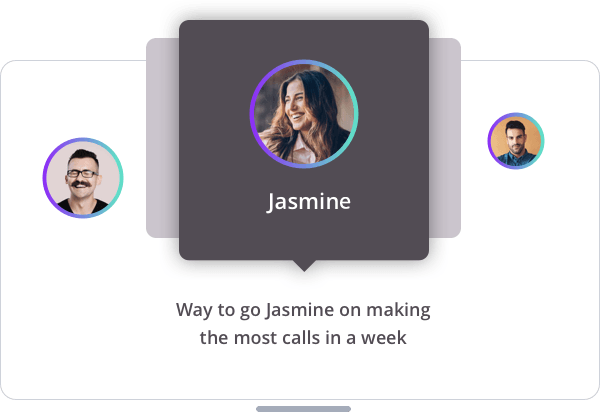Open Jasmine's profile photo
600x412 pixels.
pos(304,114)
